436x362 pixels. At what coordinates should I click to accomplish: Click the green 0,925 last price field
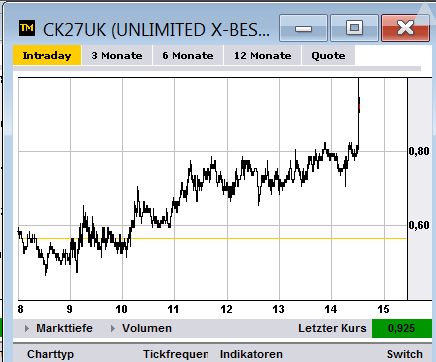coord(402,328)
